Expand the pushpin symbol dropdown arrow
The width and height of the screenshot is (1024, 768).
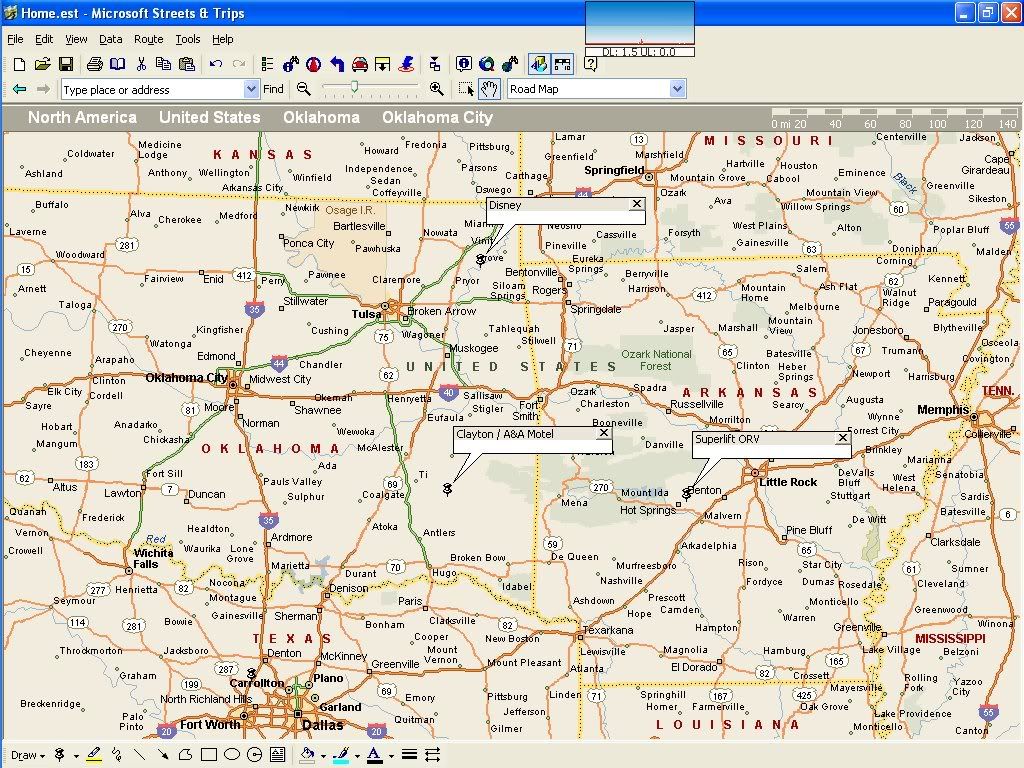point(76,756)
